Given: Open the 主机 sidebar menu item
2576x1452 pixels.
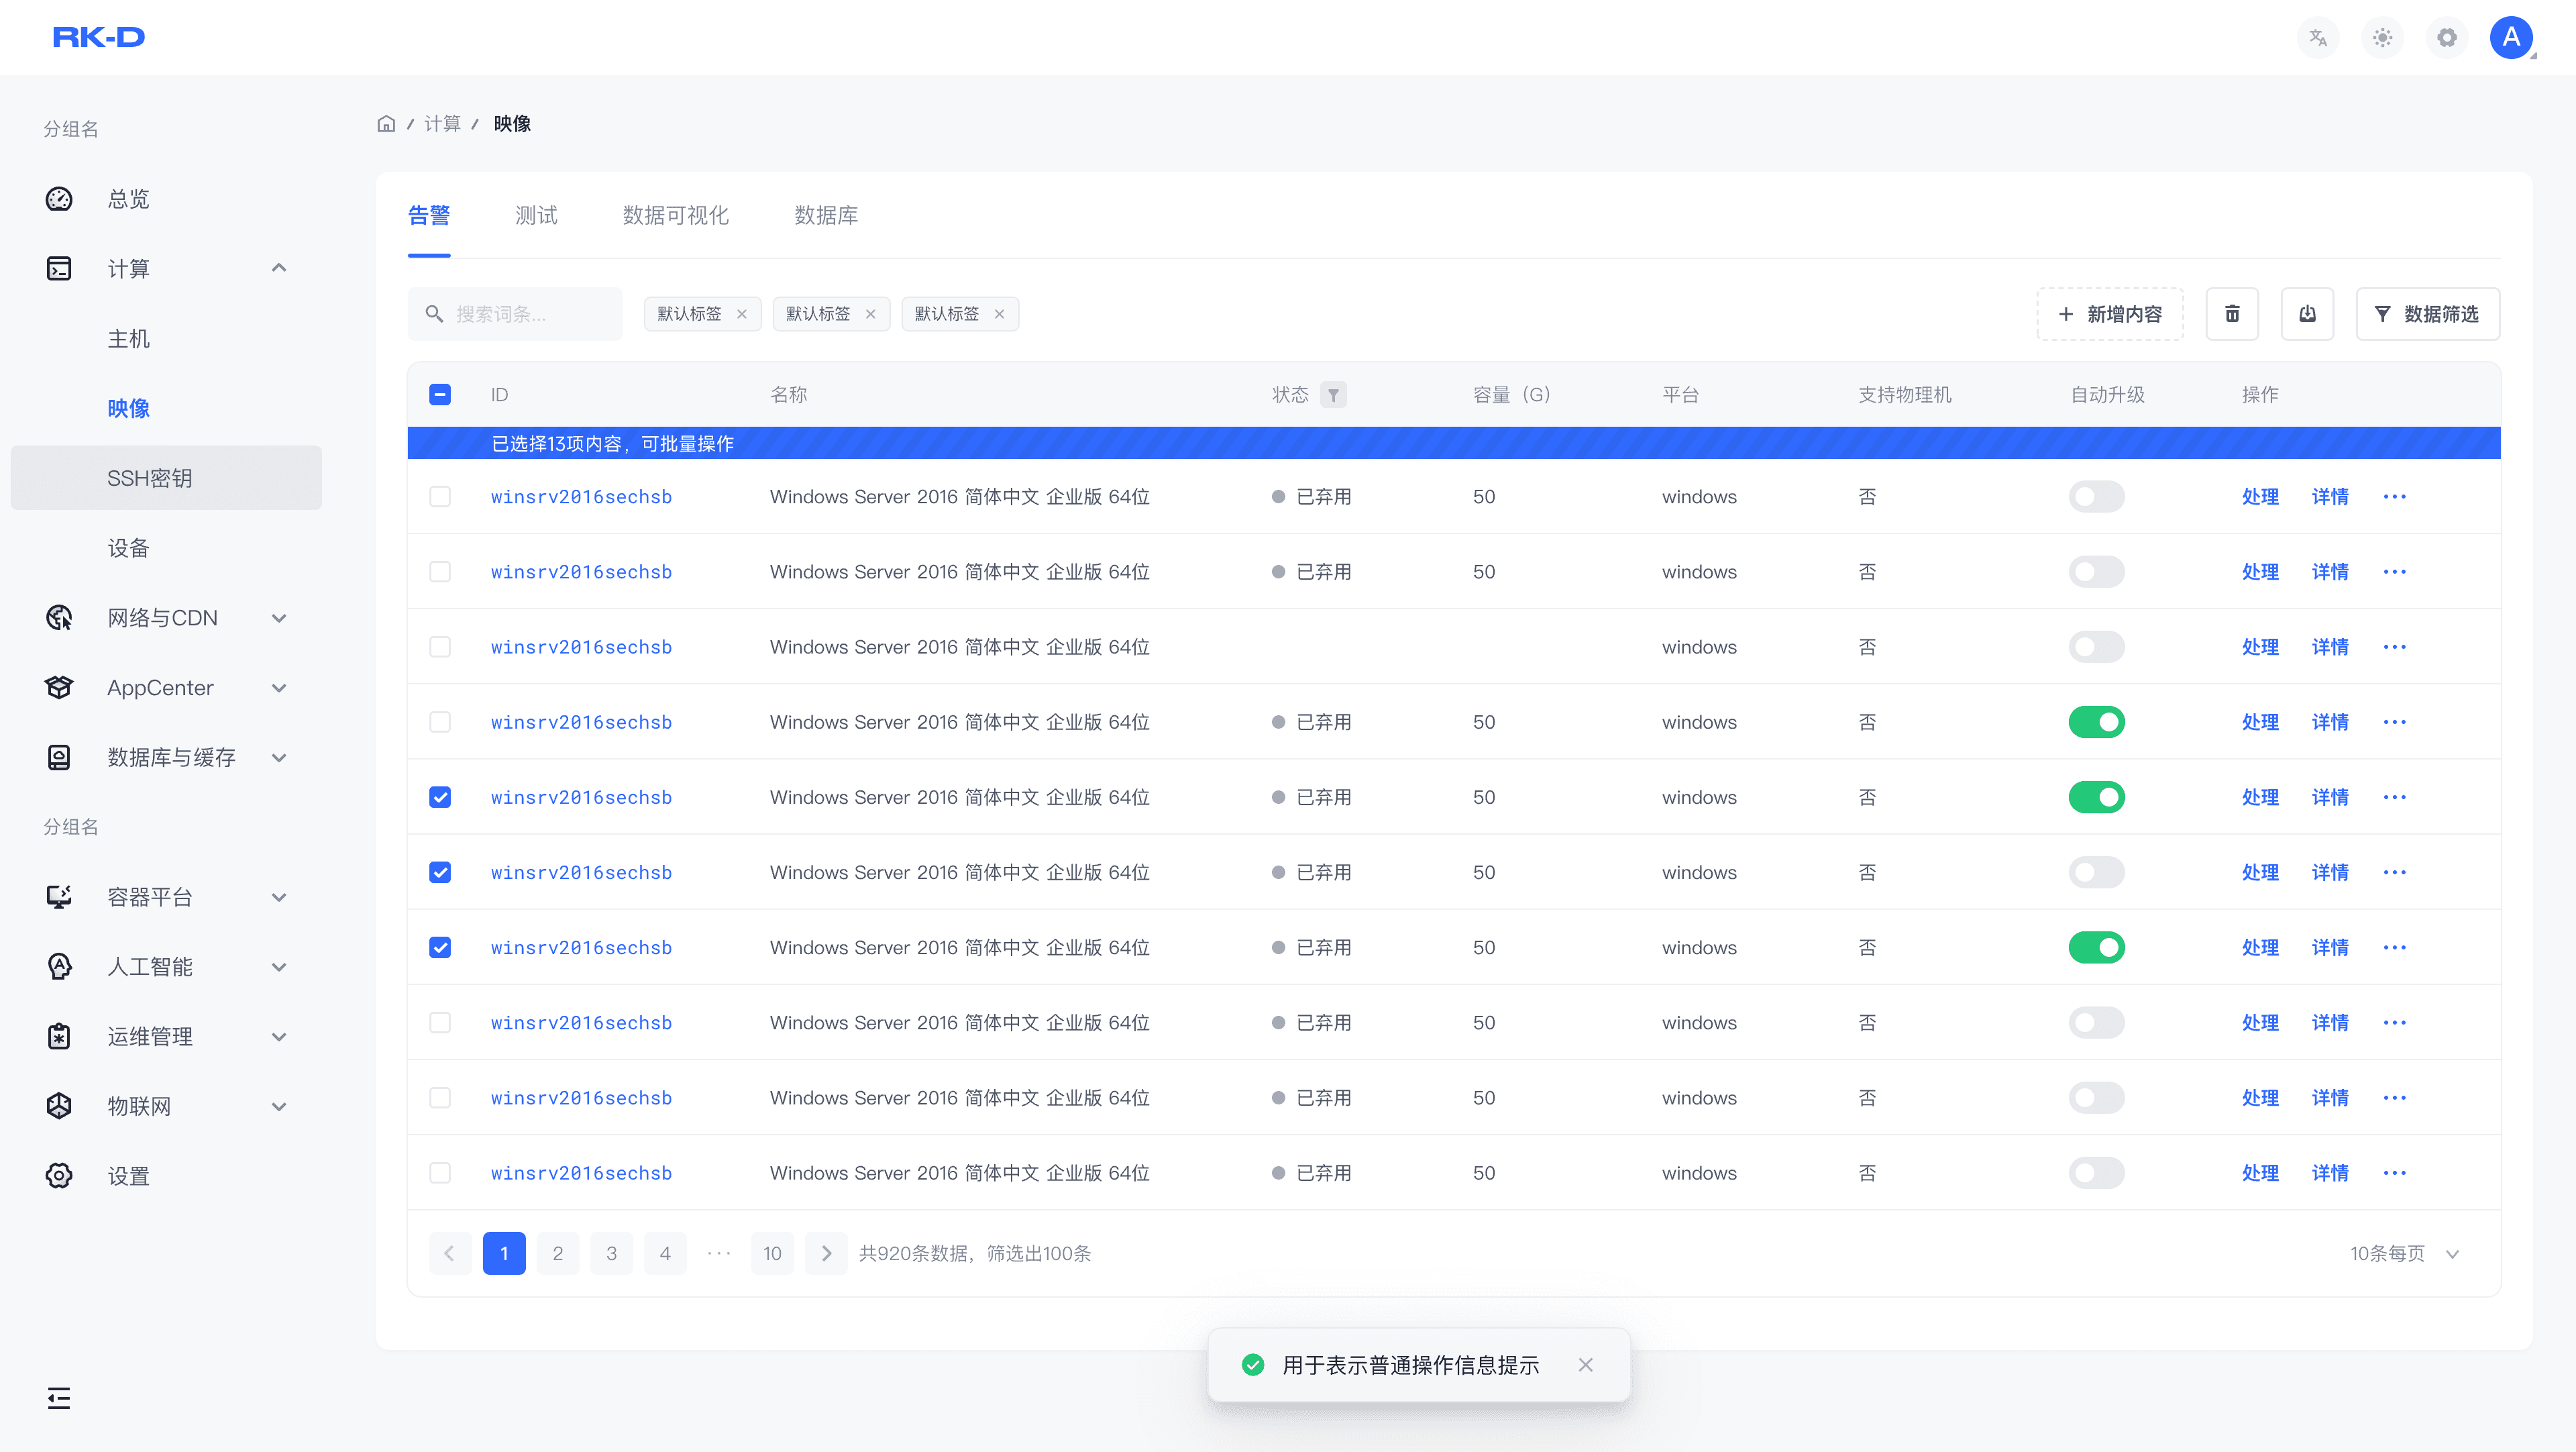Looking at the screenshot, I should pos(128,339).
